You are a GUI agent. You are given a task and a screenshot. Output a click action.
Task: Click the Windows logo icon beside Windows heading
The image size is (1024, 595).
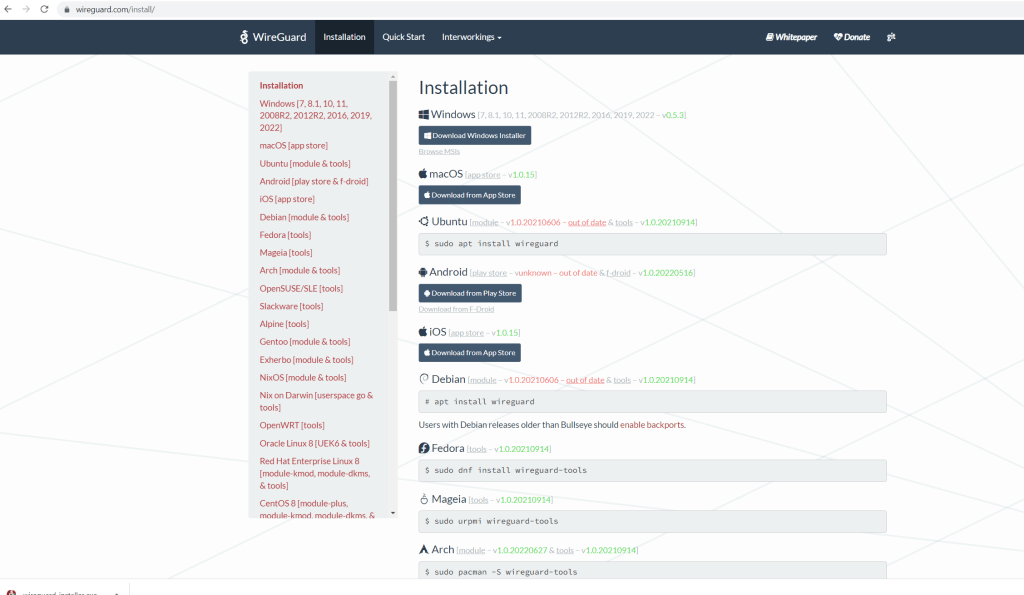424,115
